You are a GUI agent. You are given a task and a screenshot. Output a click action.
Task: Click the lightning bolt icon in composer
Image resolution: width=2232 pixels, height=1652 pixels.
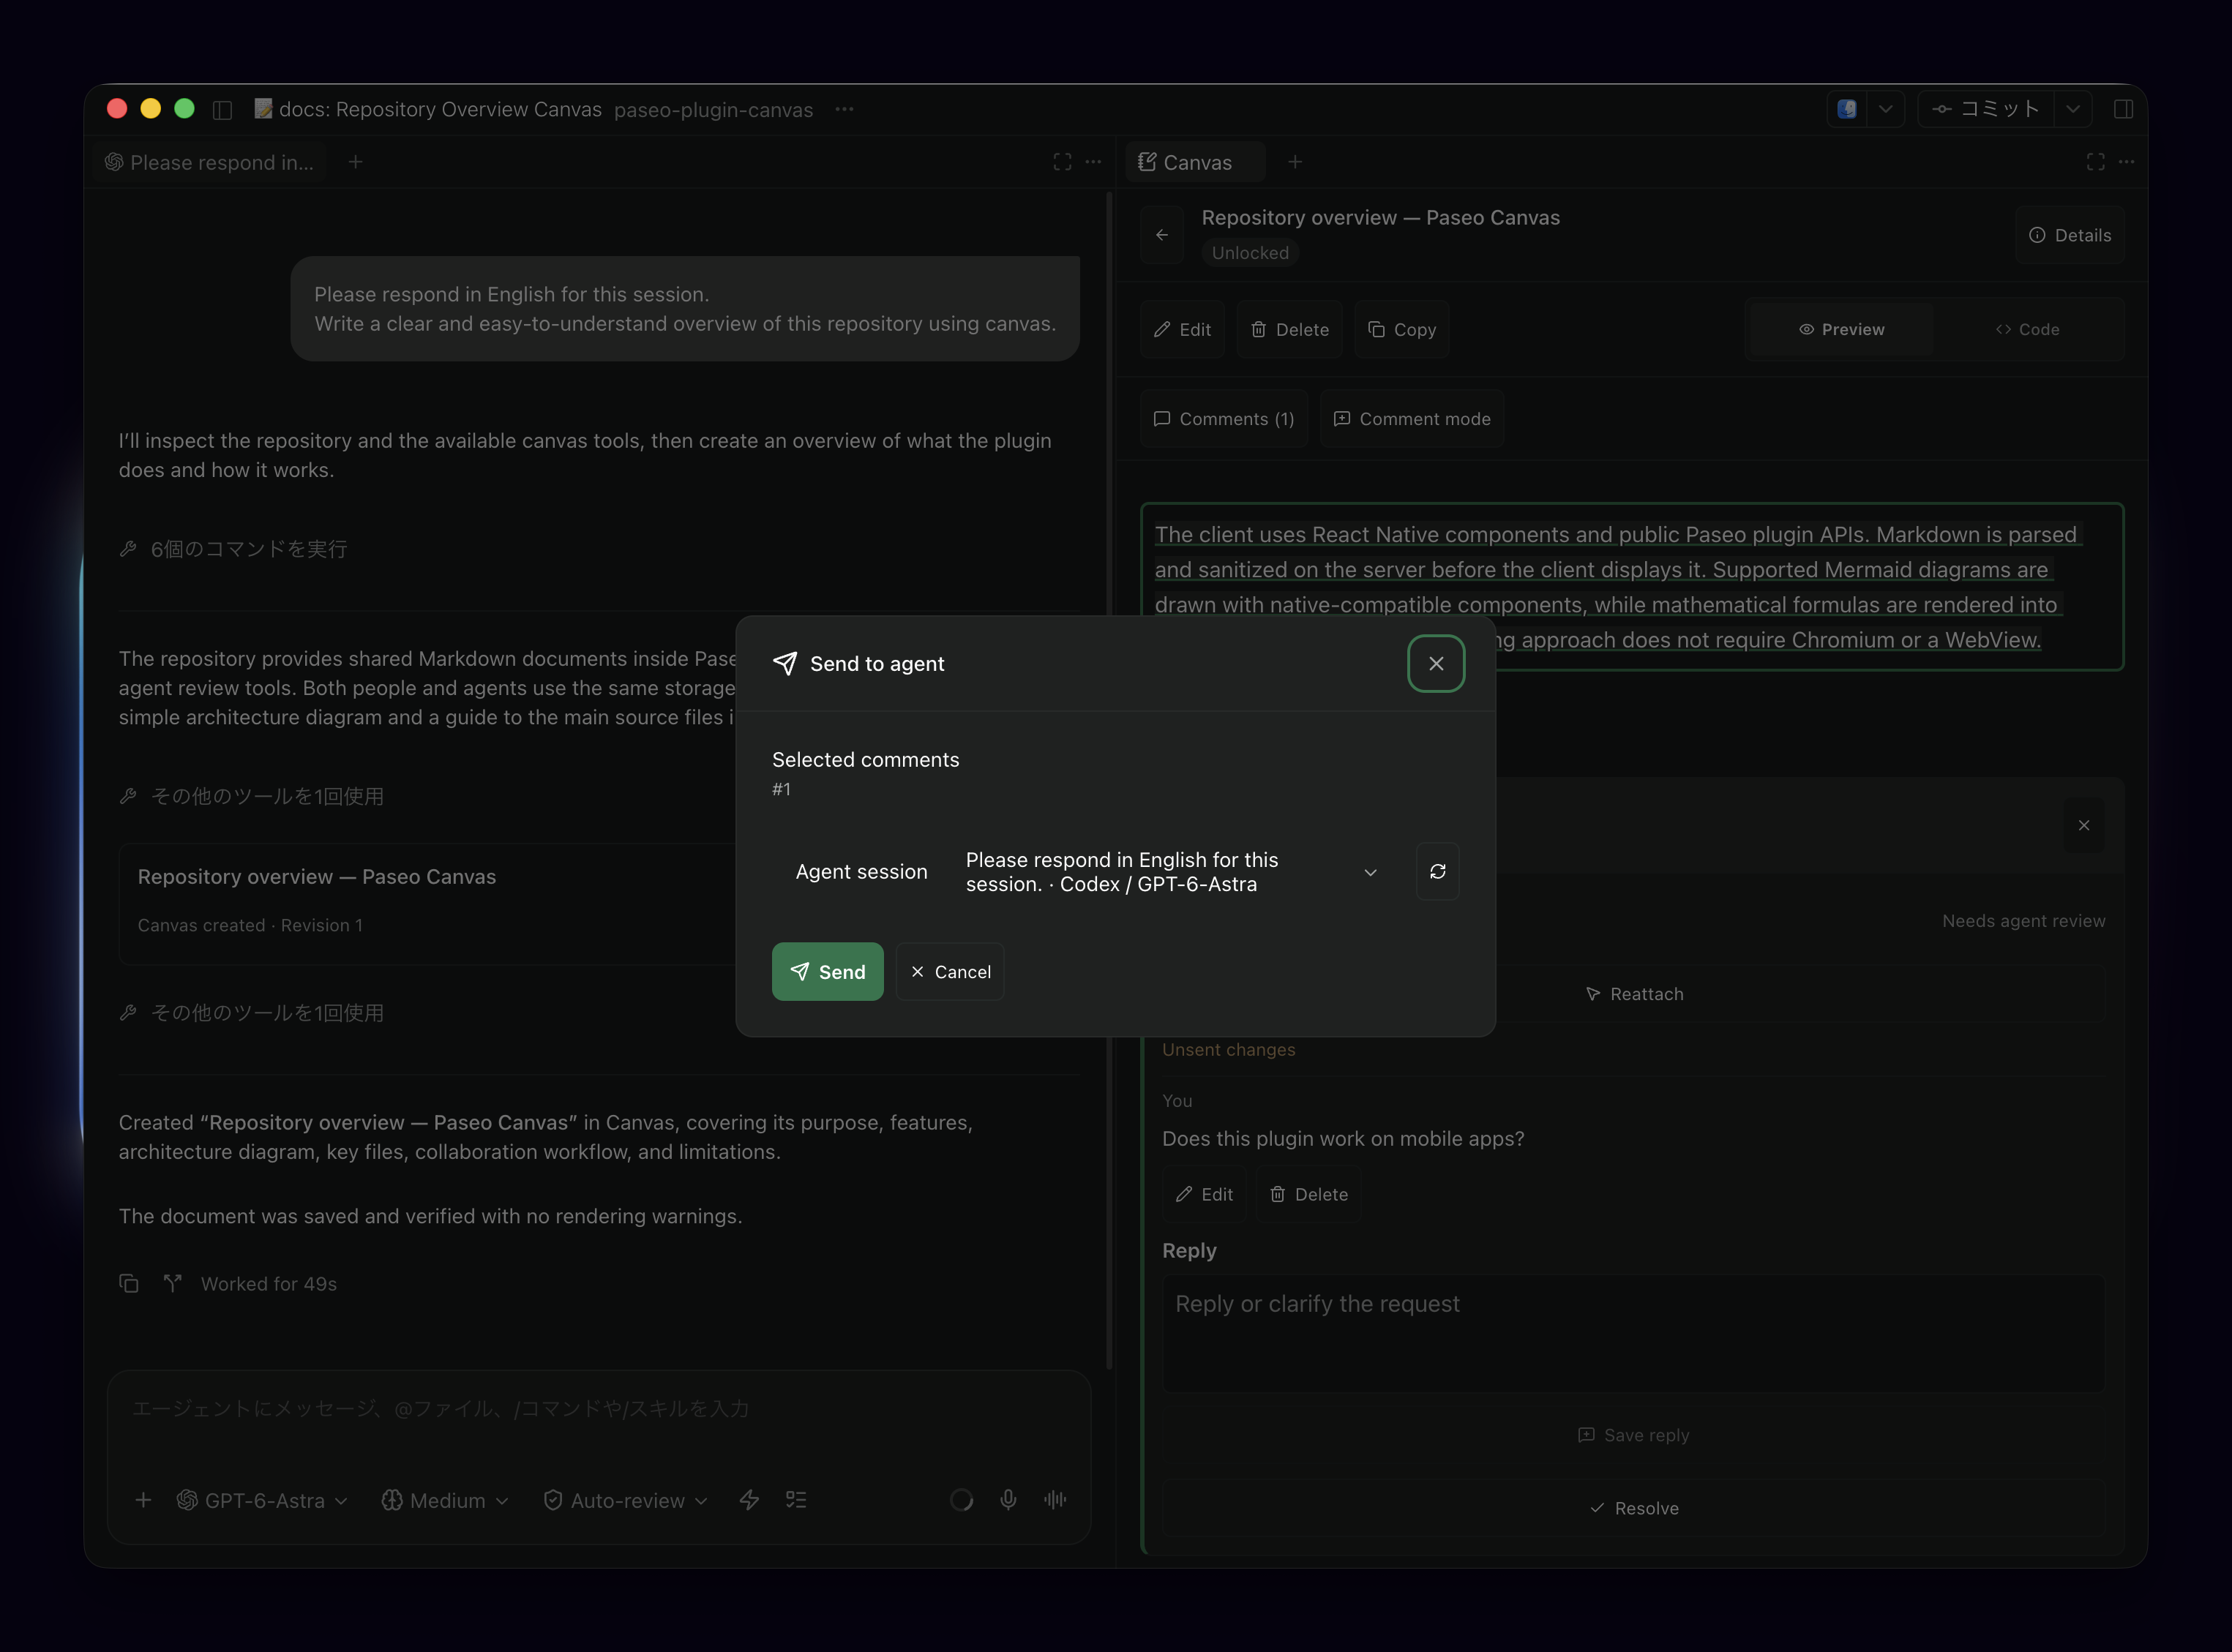coord(749,1500)
